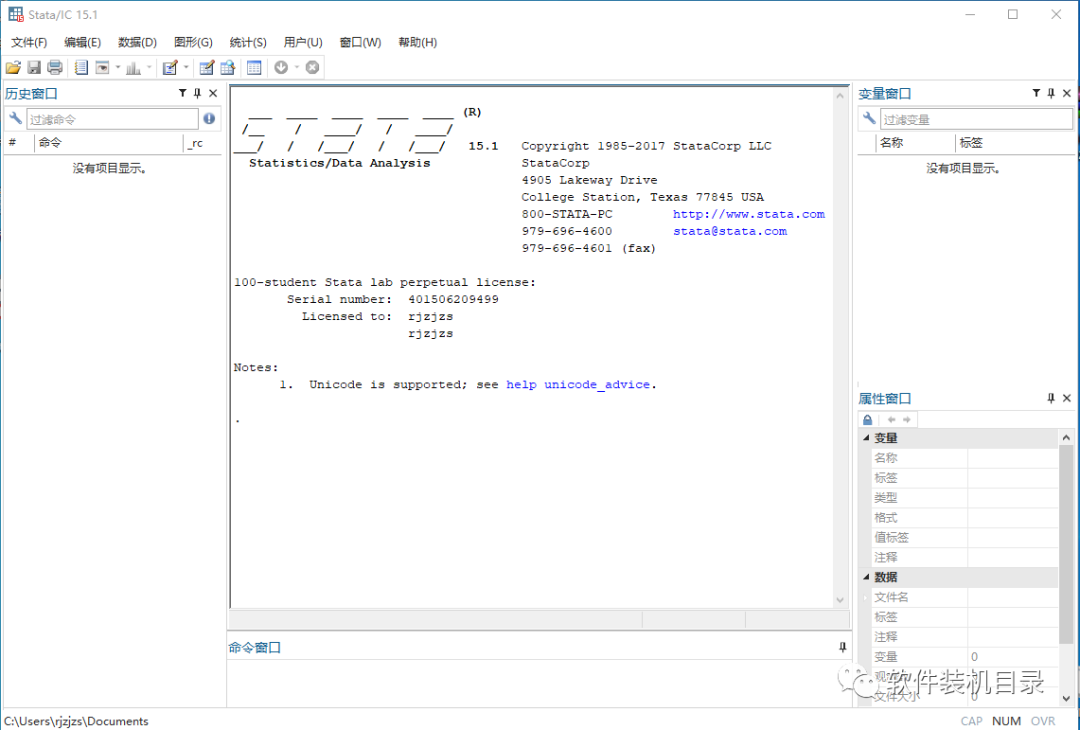Click the help unicode_advice link
The image size is (1080, 730).
pos(578,384)
